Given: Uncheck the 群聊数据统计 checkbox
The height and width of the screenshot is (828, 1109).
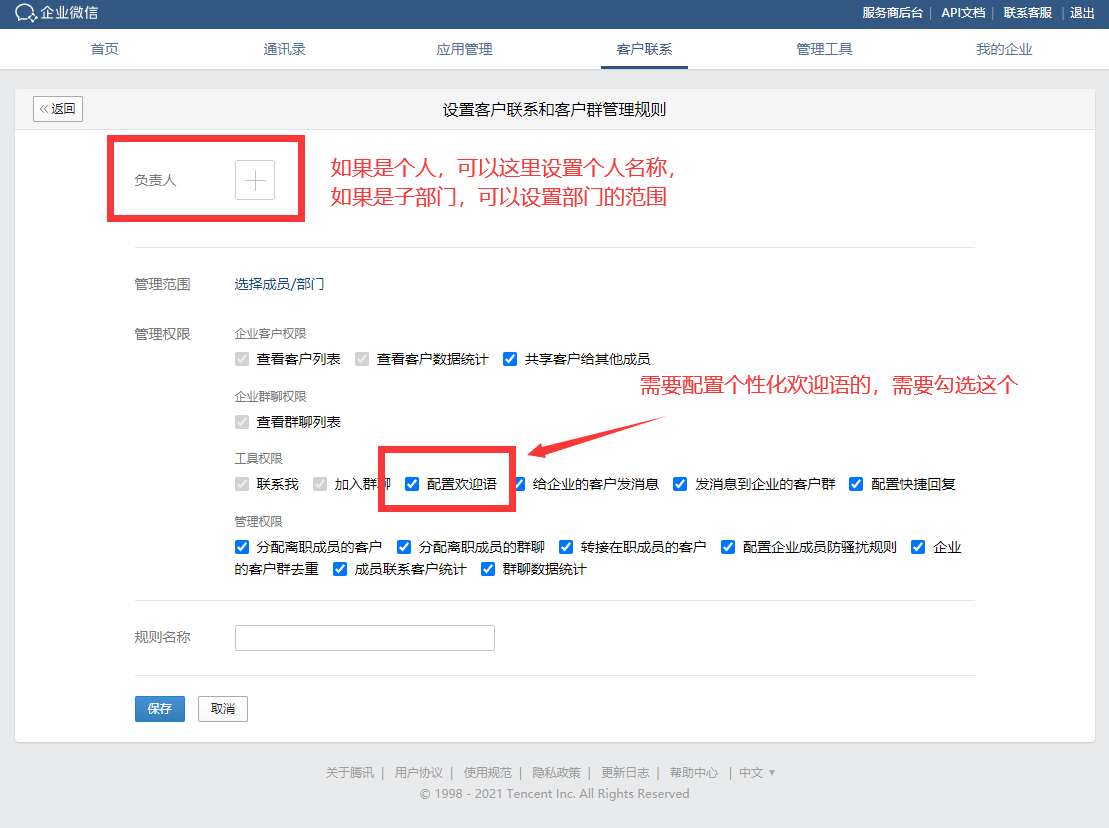Looking at the screenshot, I should coord(487,569).
